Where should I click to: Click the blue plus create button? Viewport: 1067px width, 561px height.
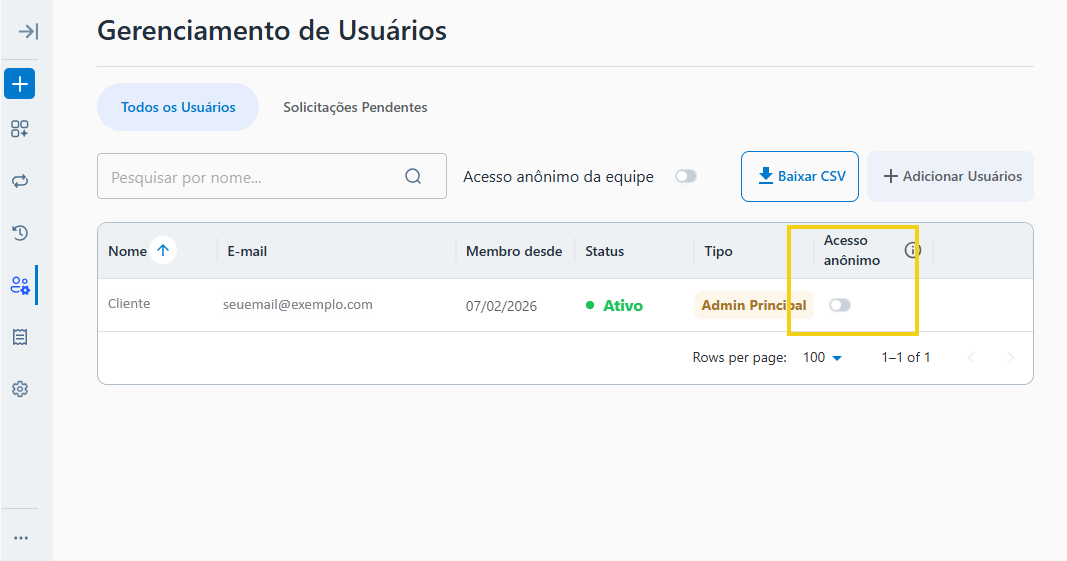coord(20,84)
